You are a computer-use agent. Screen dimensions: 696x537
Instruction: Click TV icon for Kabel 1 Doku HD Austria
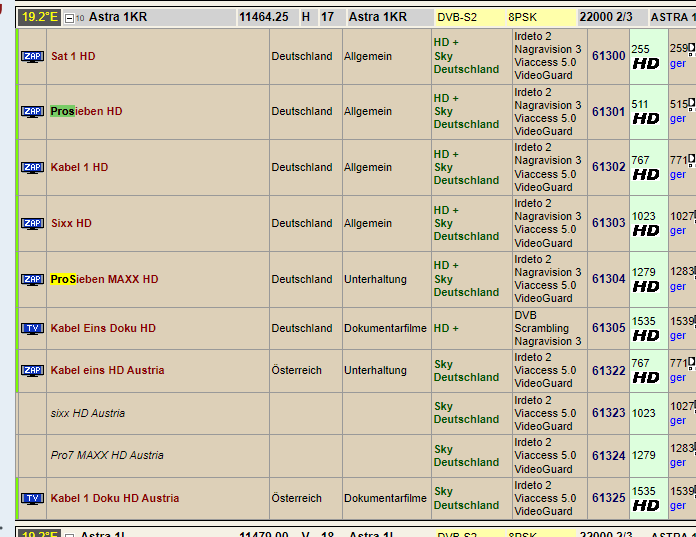[x=32, y=498]
